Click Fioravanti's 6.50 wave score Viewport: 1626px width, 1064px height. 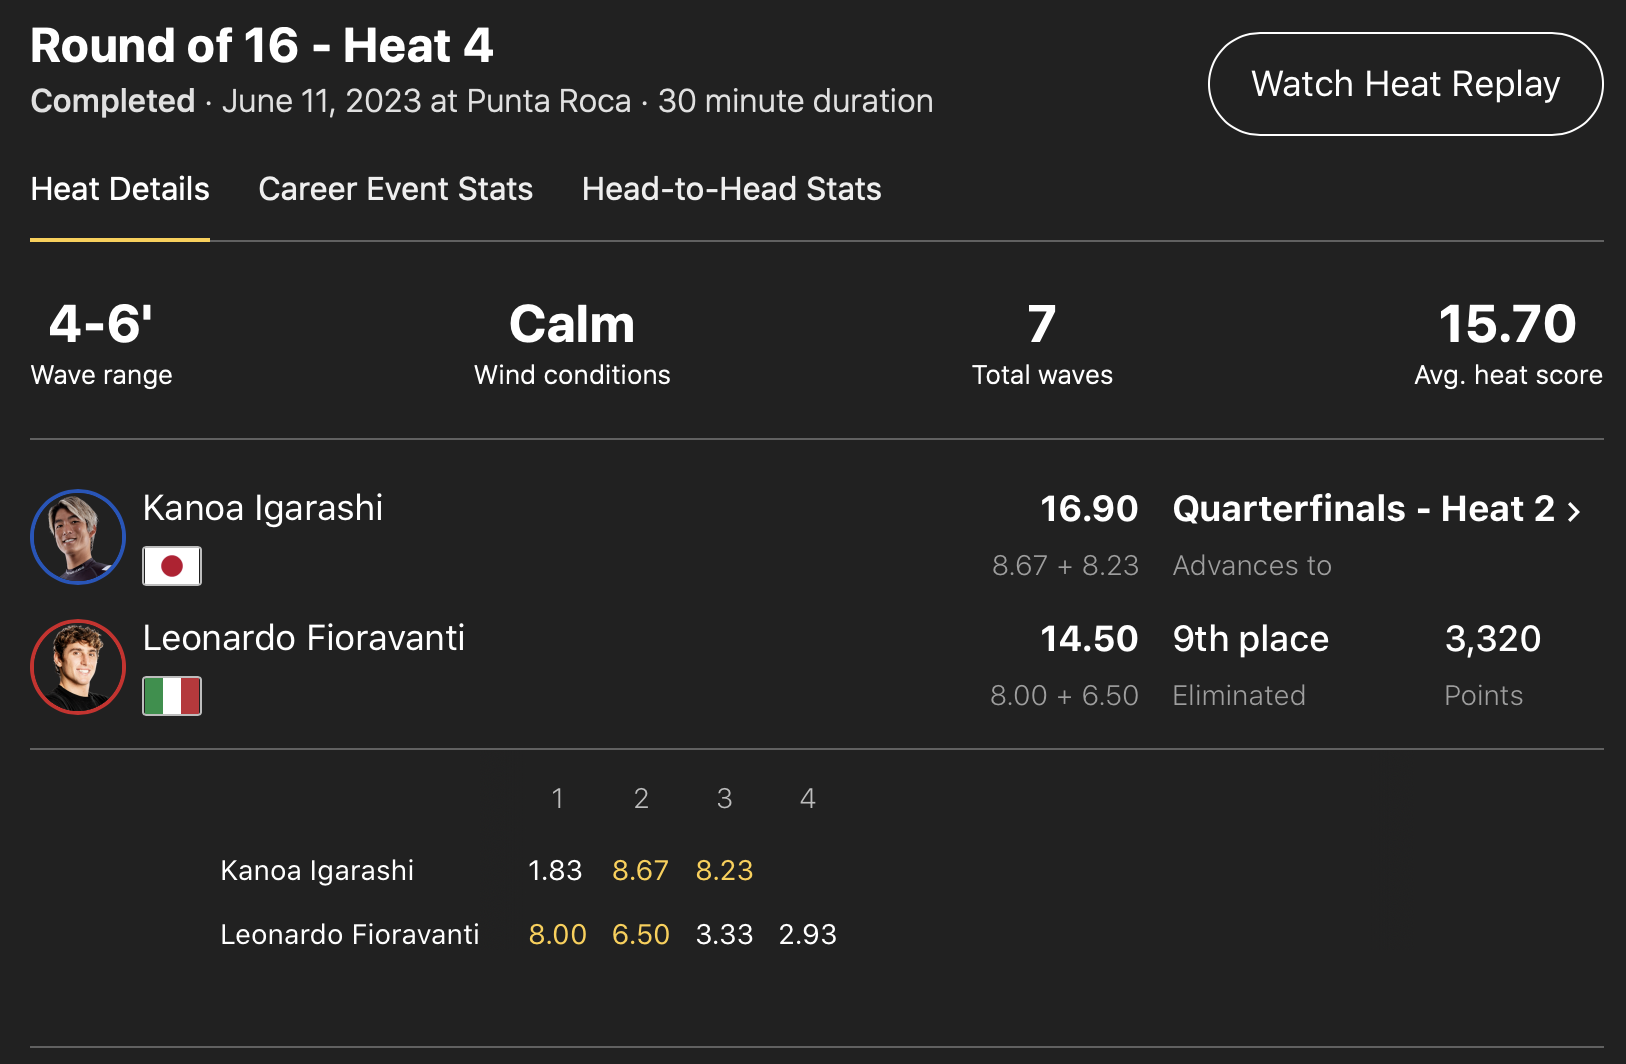[640, 935]
